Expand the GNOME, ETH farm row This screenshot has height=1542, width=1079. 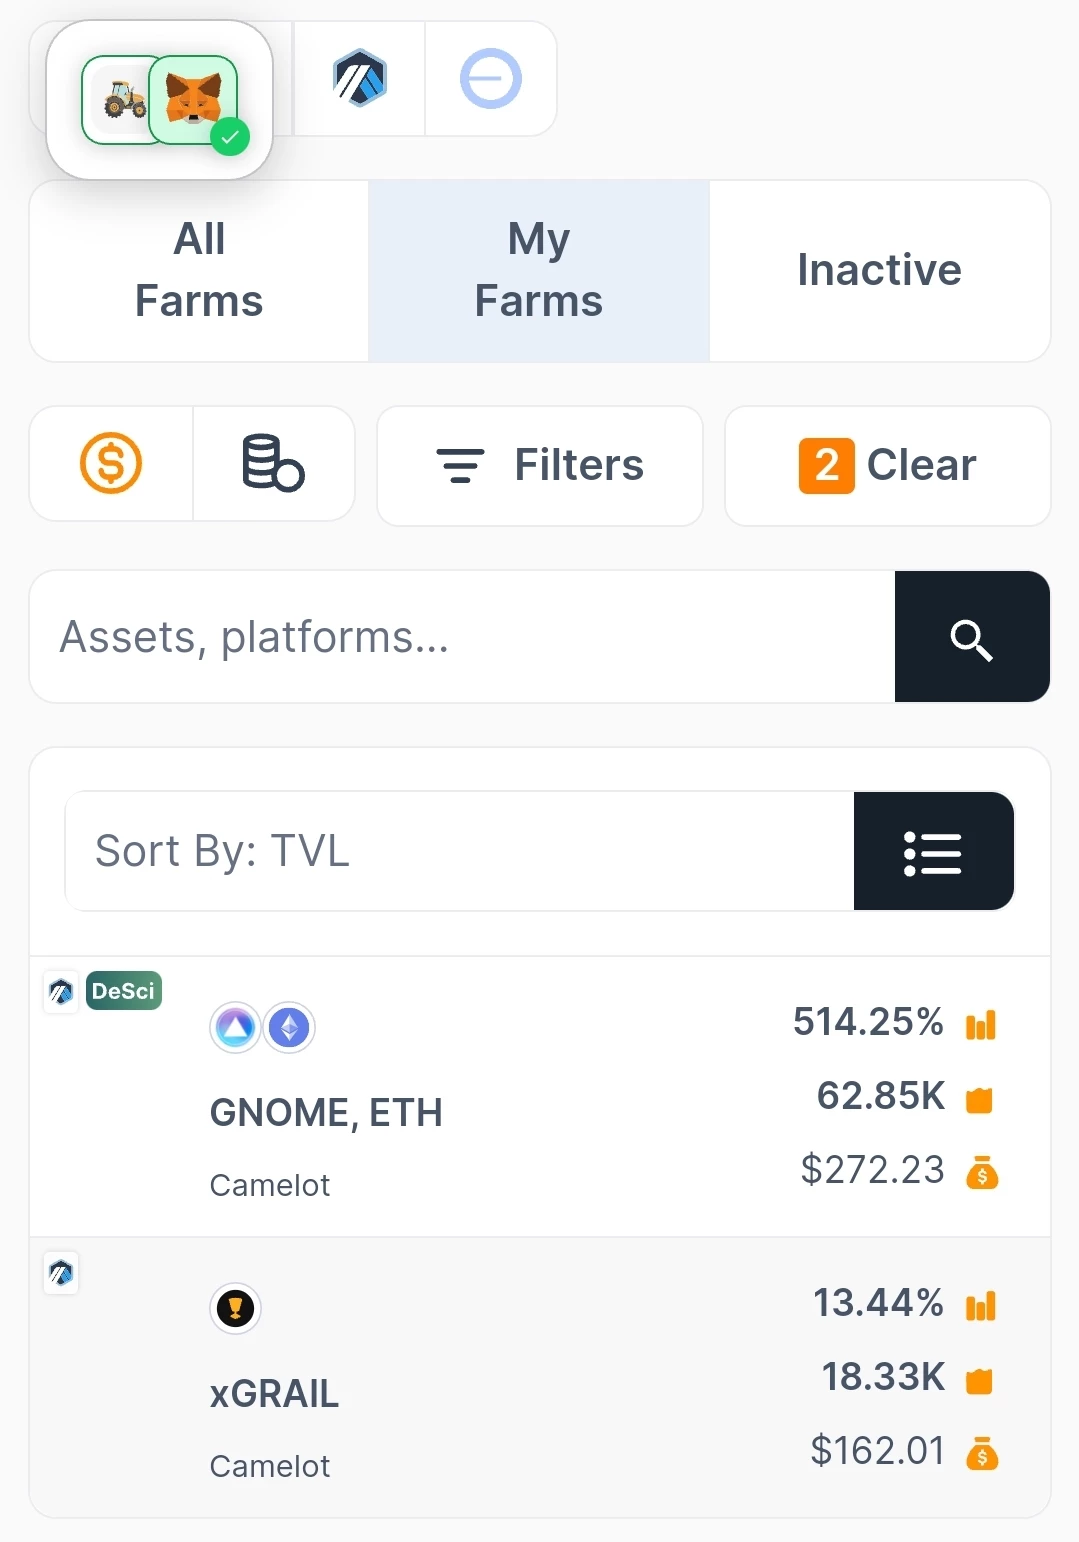[x=540, y=1097]
